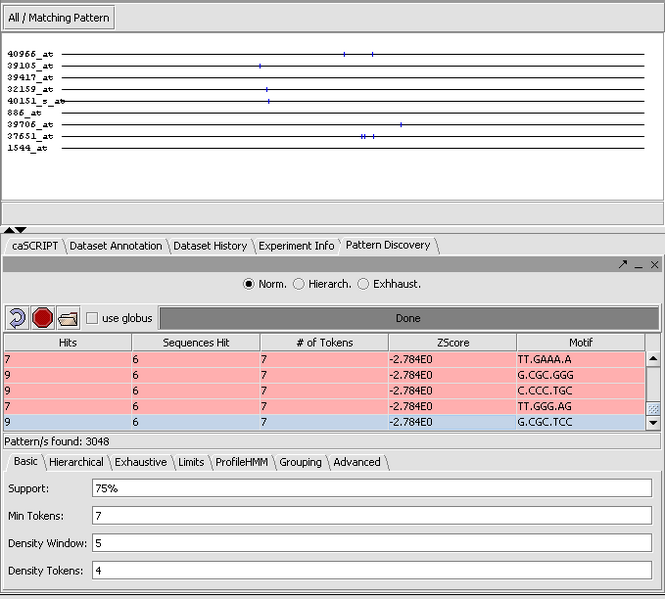Click the 40151_s_at sequence label
This screenshot has height=599, width=665.
[36, 101]
